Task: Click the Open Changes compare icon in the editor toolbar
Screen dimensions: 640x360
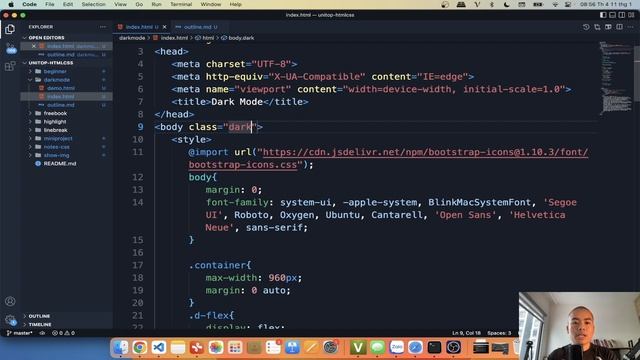Action: point(598,27)
